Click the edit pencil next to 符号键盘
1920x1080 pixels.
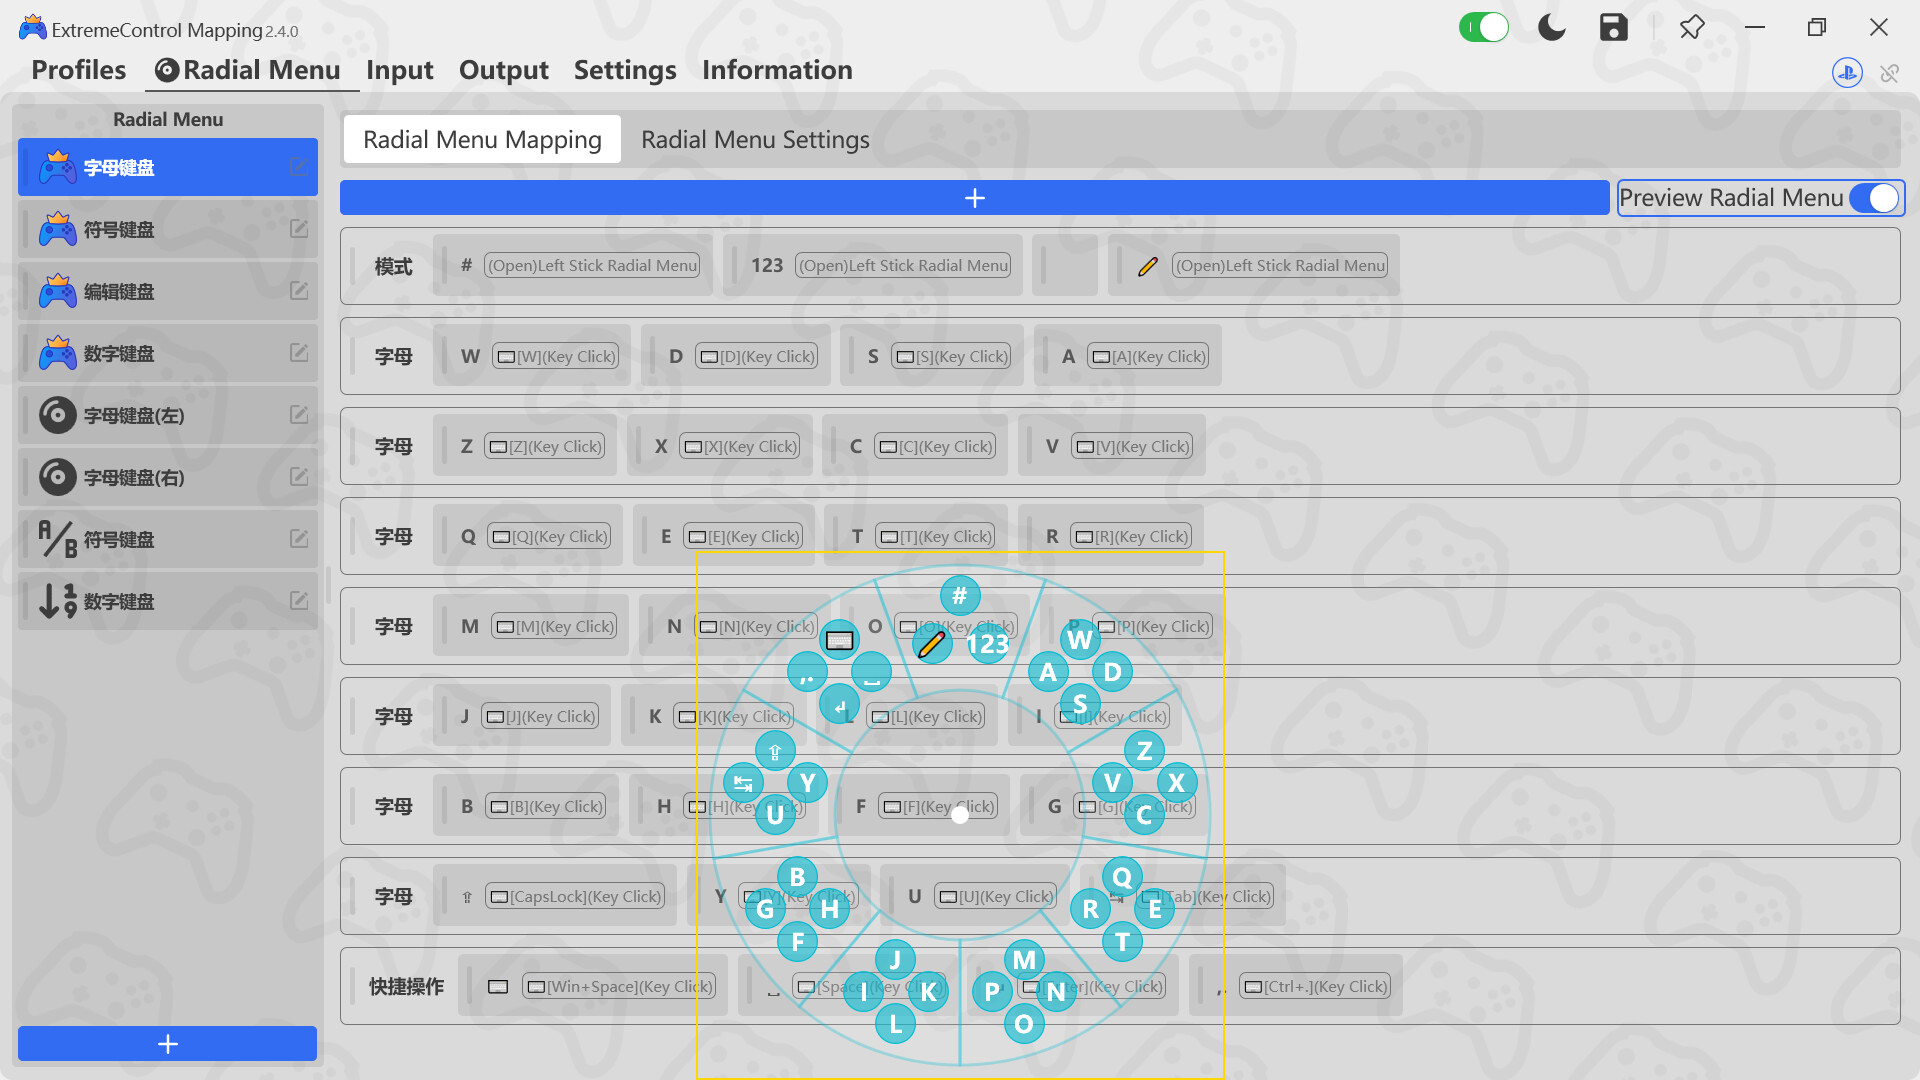(x=298, y=229)
